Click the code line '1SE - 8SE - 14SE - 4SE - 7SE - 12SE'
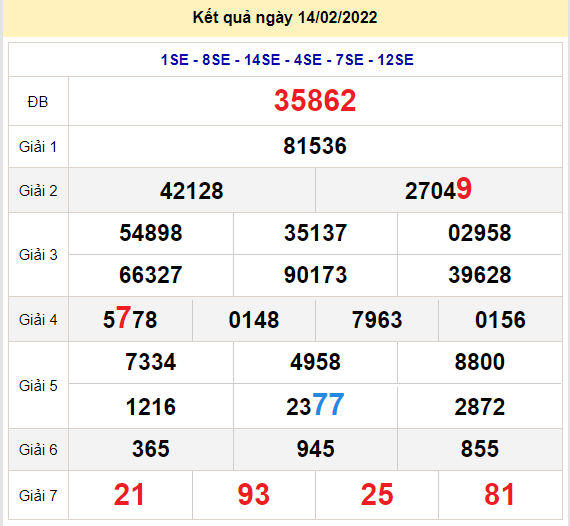The height and width of the screenshot is (526, 570). coord(287,60)
